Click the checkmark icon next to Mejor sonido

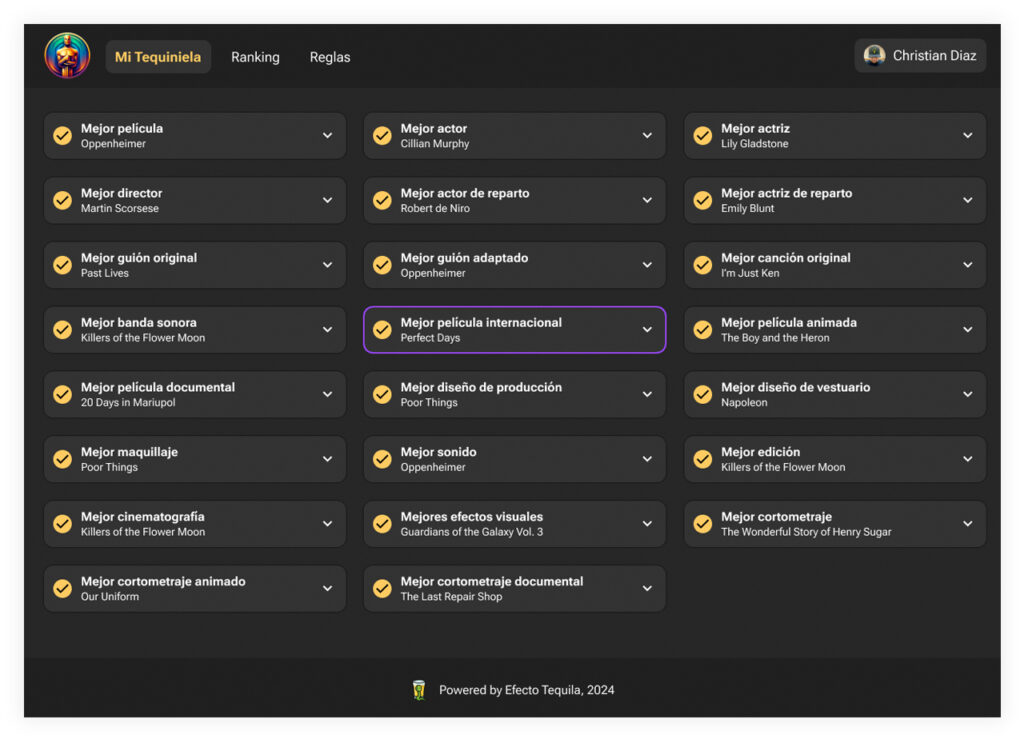click(x=382, y=459)
